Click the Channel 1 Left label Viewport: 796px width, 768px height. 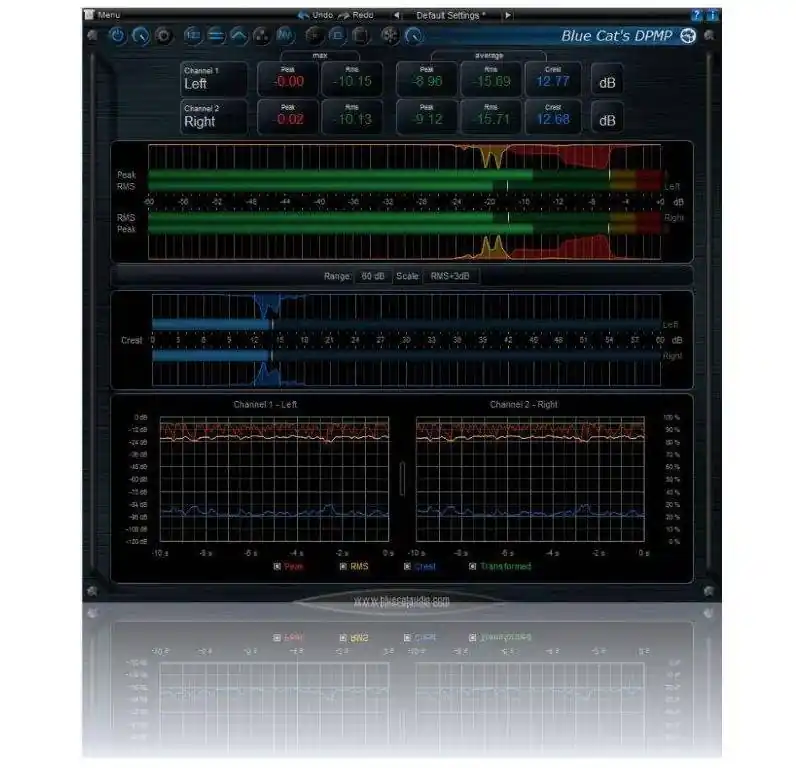point(214,79)
